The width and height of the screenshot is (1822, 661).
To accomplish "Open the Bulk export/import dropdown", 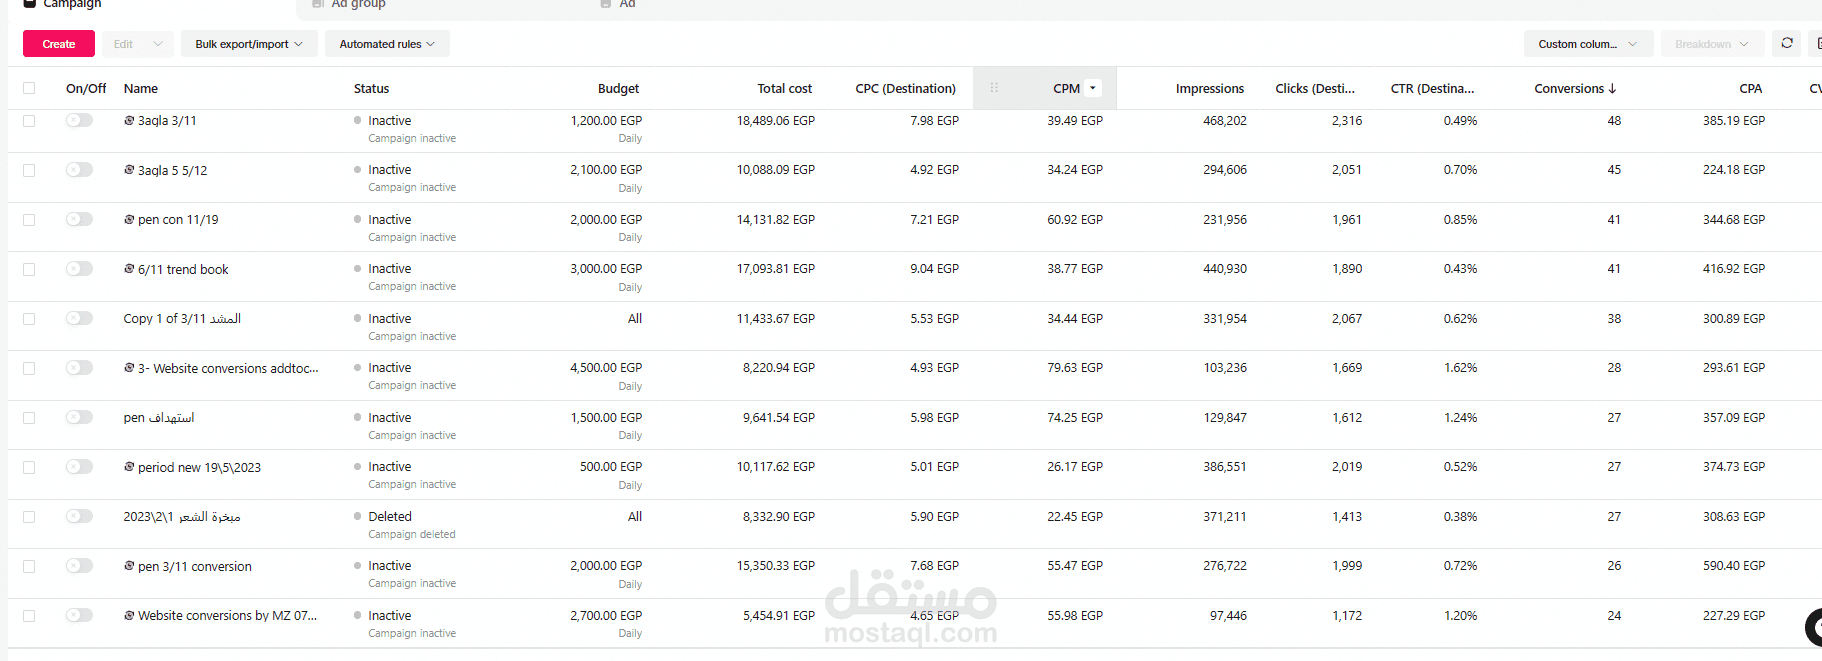I will 249,44.
